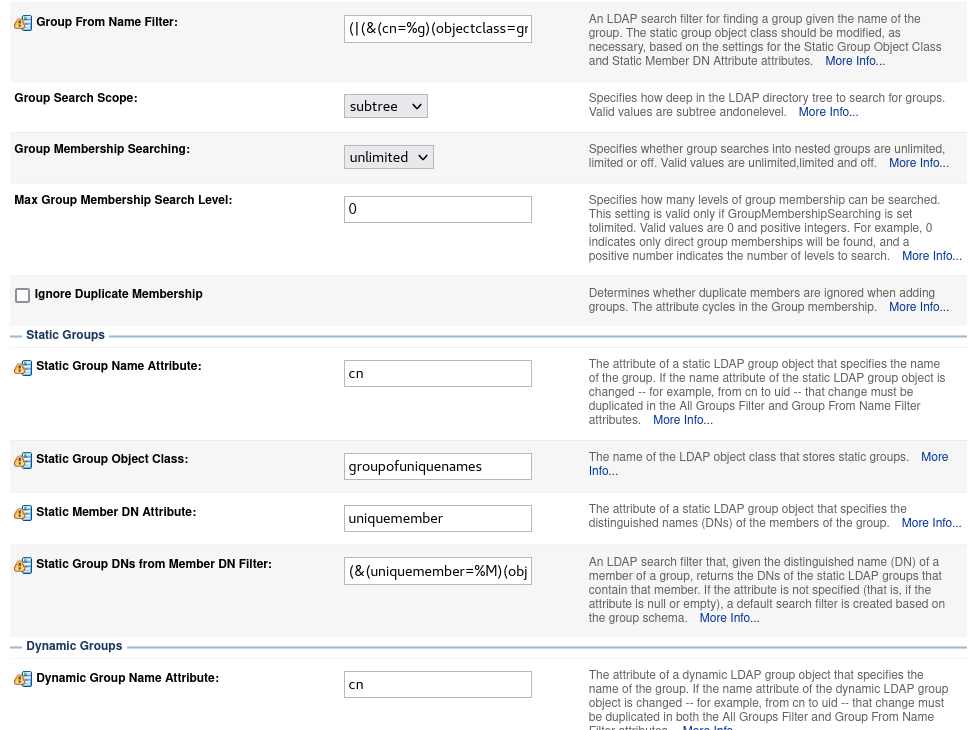Viewport: 972px width, 730px height.
Task: Enable the Ignore Duplicate Membership checkbox
Action: pos(22,295)
